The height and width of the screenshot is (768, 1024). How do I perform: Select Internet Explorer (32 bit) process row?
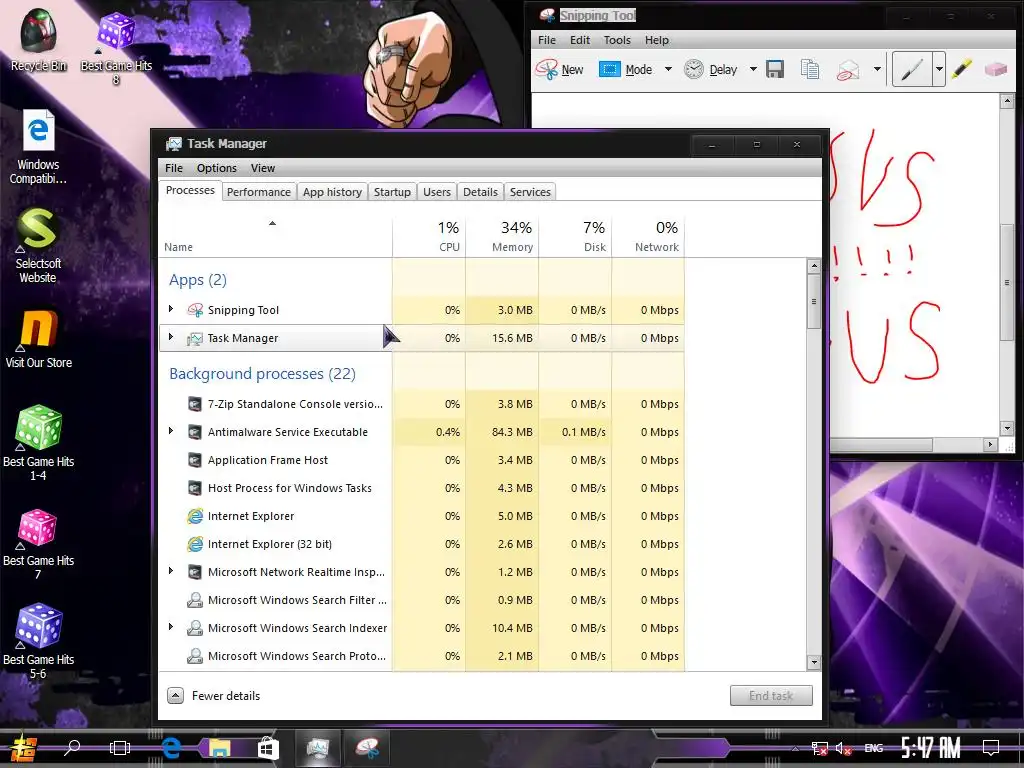tap(422, 544)
